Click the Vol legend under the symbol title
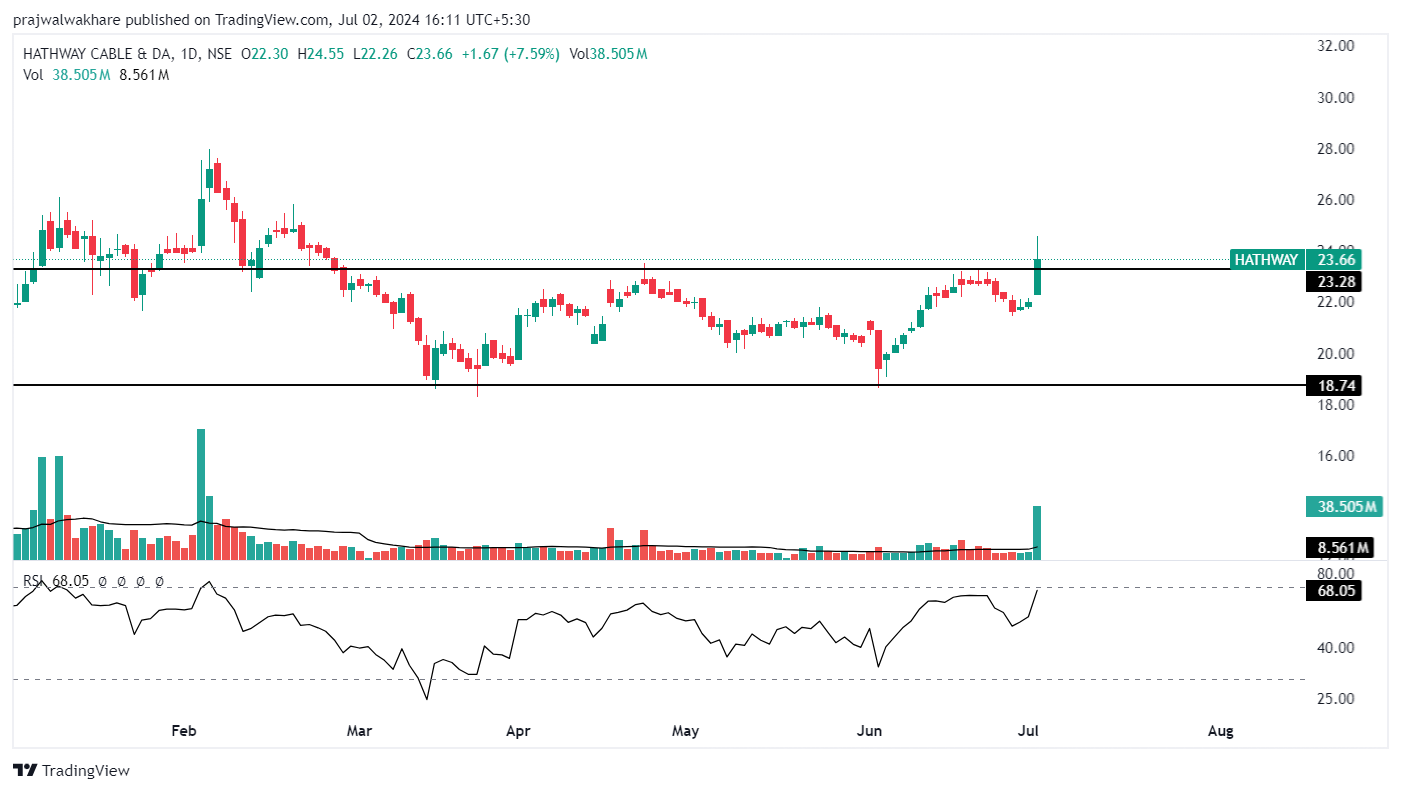The width and height of the screenshot is (1401, 792). point(33,75)
